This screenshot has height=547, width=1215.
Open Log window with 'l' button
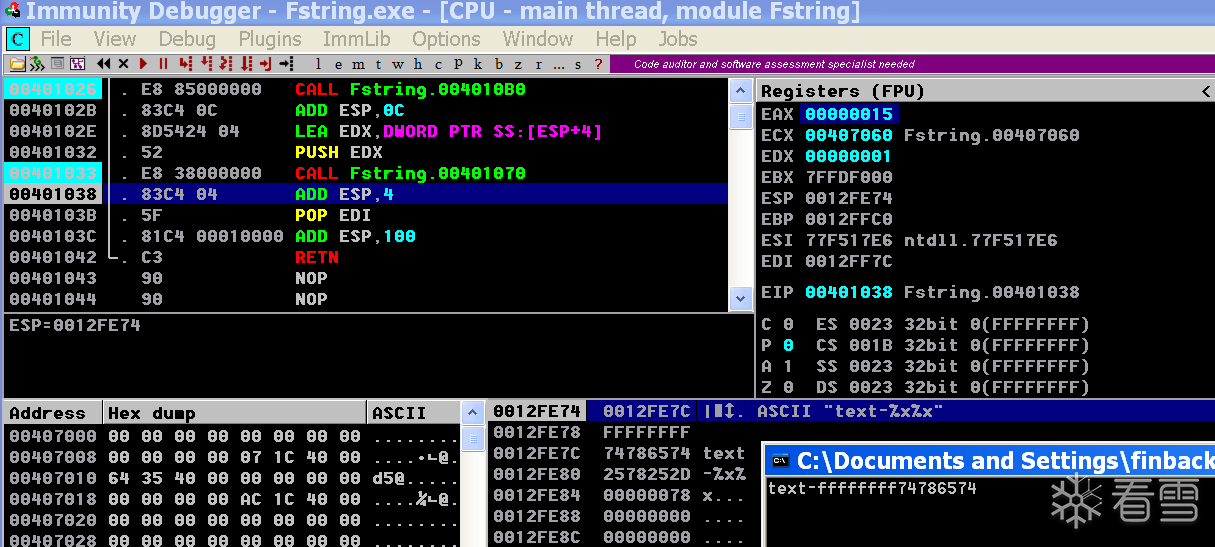pyautogui.click(x=318, y=64)
